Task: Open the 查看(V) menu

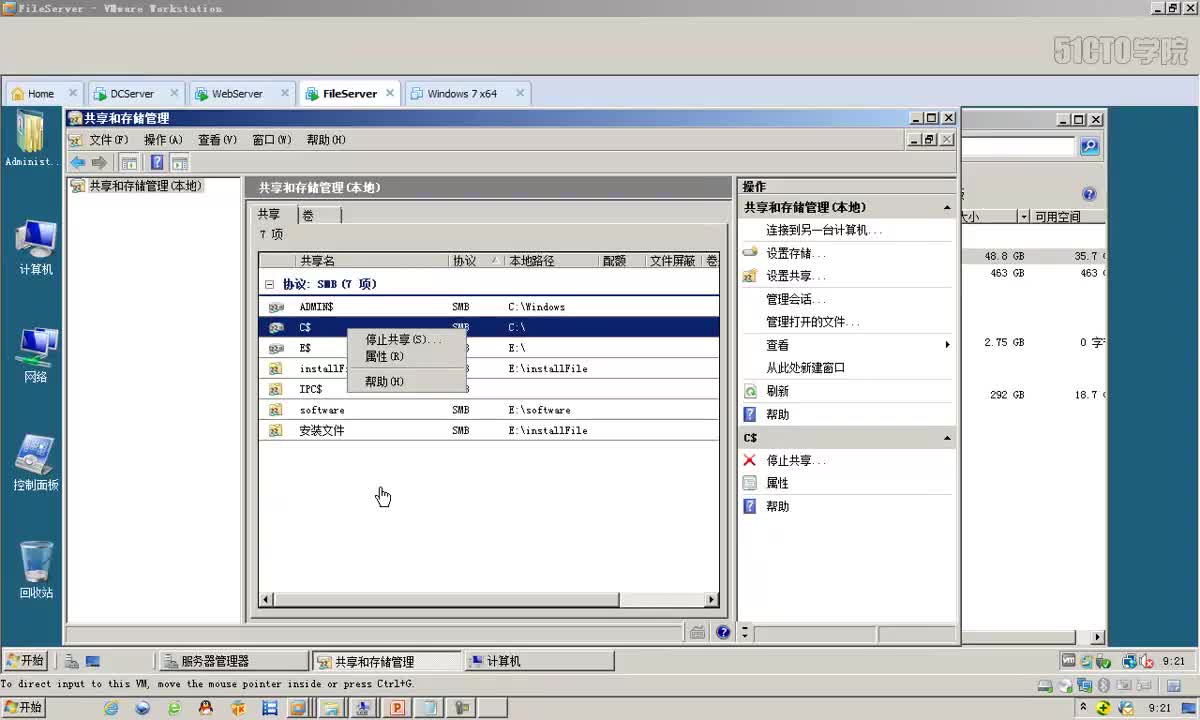Action: (217, 140)
